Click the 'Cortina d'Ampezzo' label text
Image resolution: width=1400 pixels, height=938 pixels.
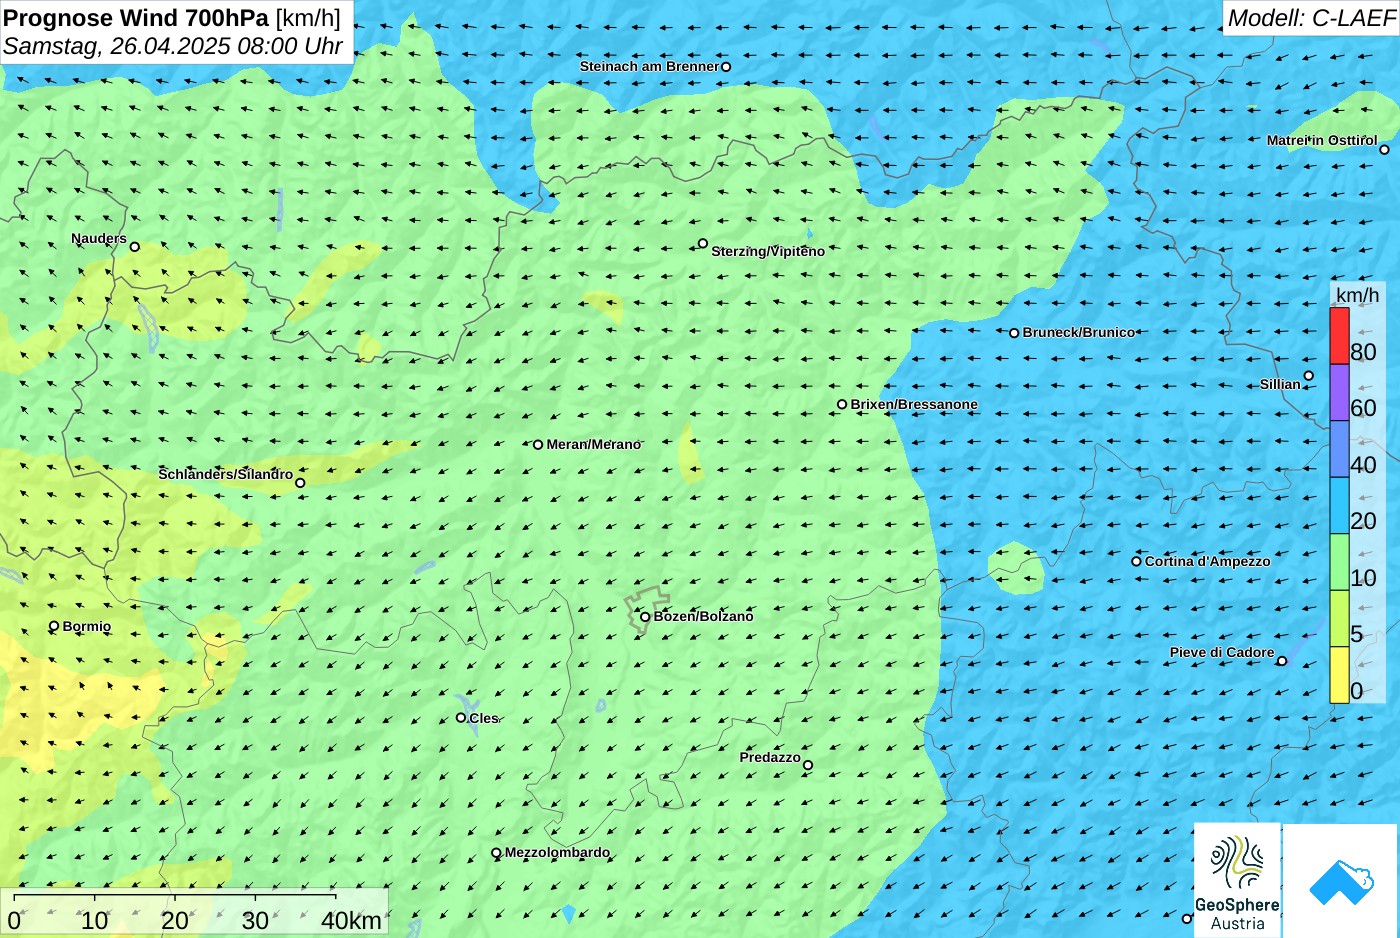[x=1207, y=562]
